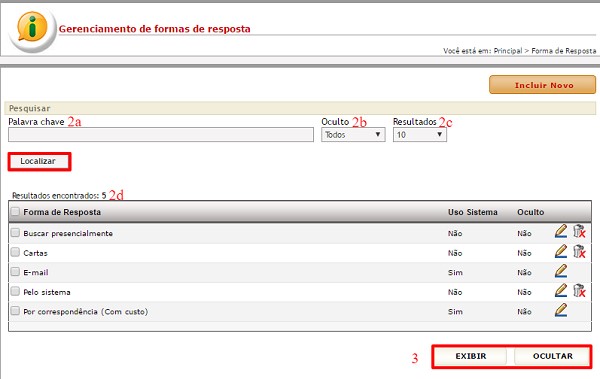Edit Por correspondência (Com custo) entry
The image size is (600, 379).
click(x=561, y=310)
